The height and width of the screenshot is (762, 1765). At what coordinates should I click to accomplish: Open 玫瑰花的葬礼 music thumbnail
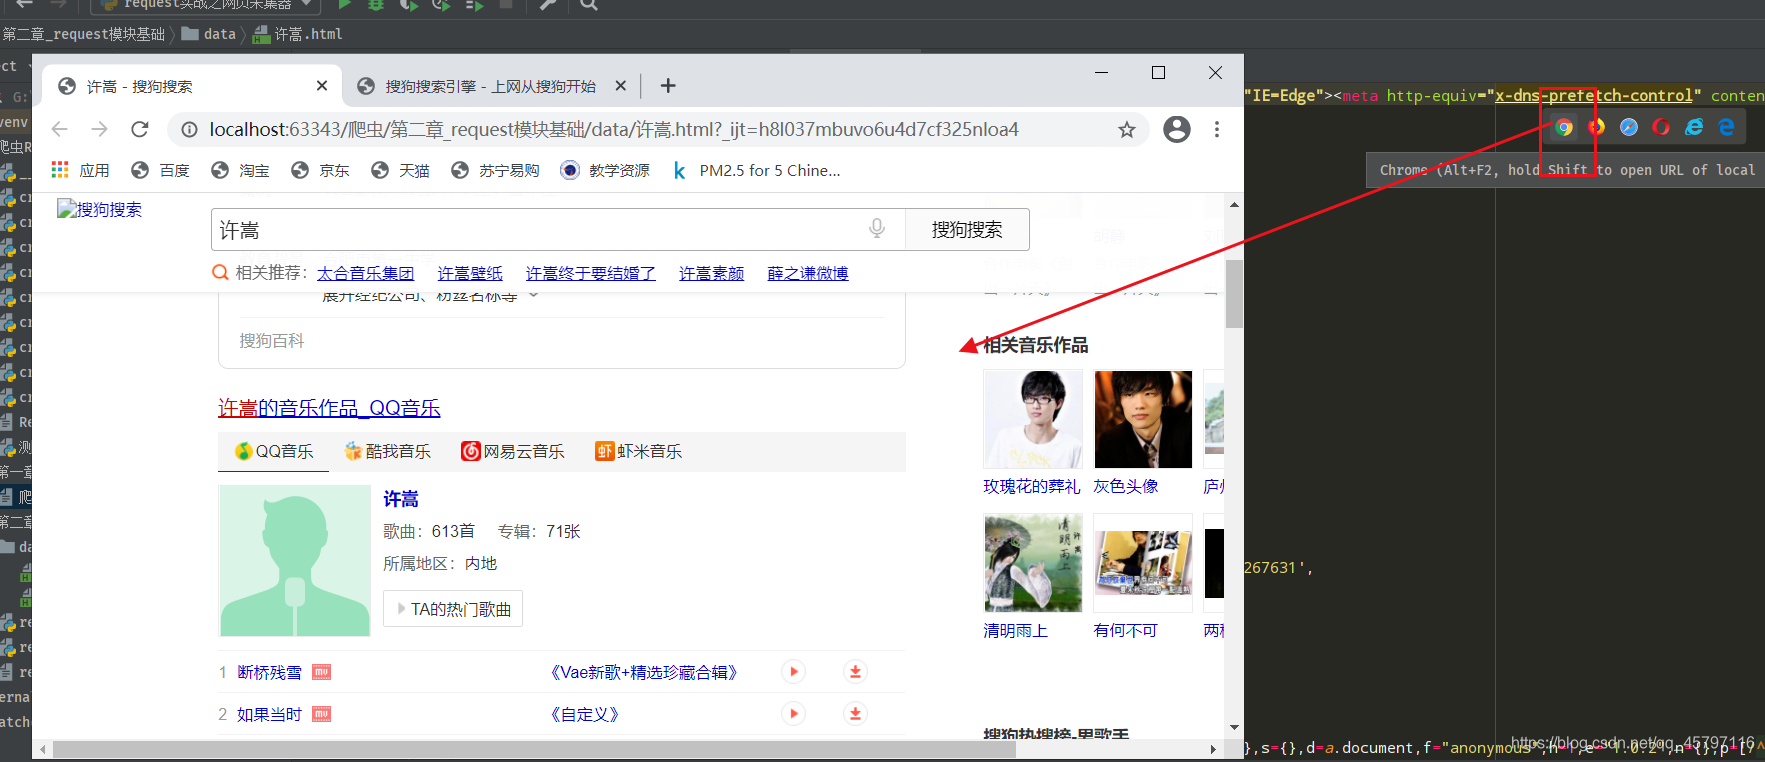1033,419
